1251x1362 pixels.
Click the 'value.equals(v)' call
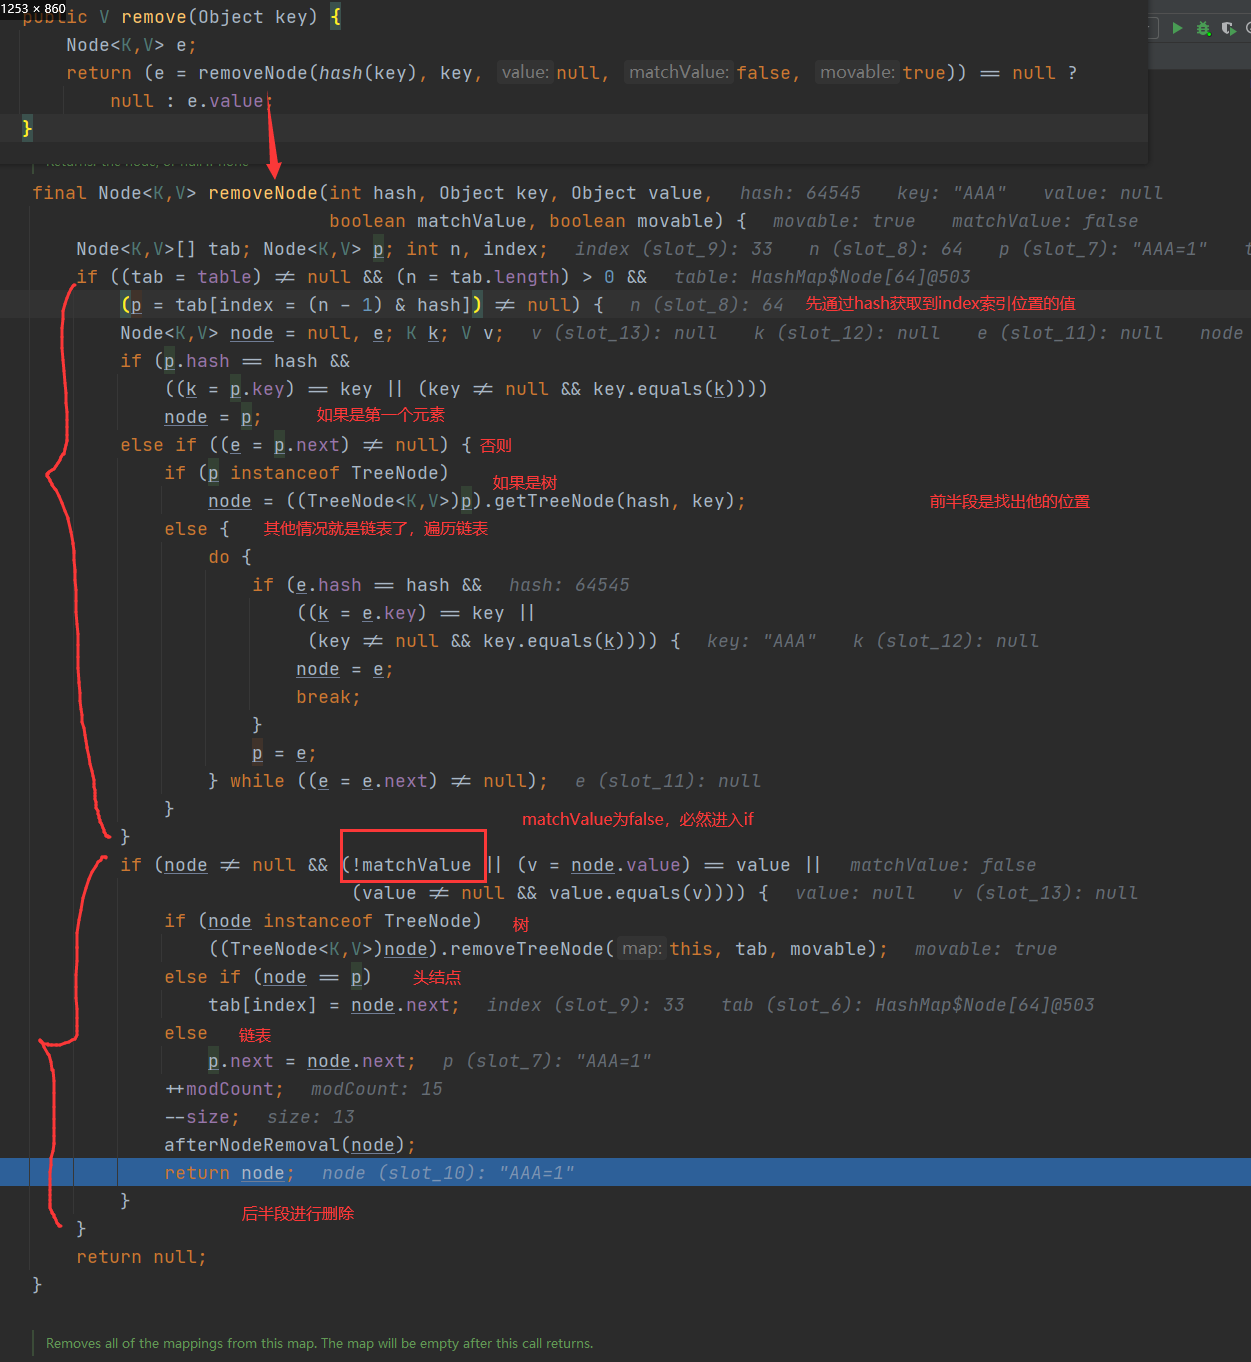point(631,893)
